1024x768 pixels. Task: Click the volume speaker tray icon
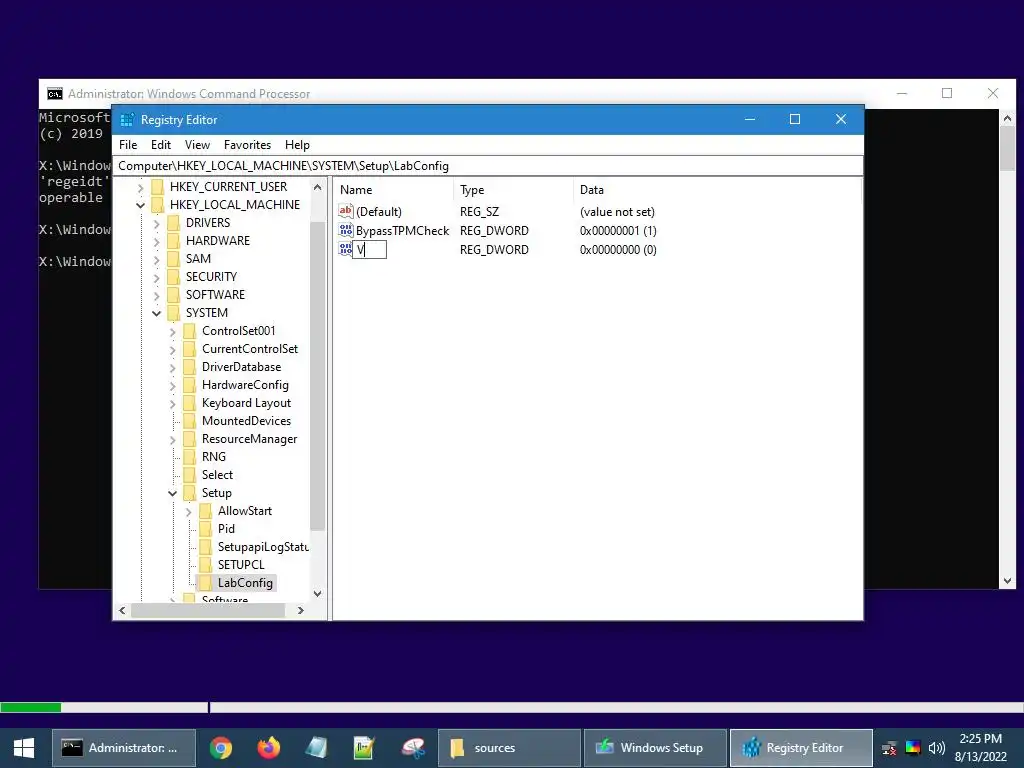pyautogui.click(x=936, y=748)
